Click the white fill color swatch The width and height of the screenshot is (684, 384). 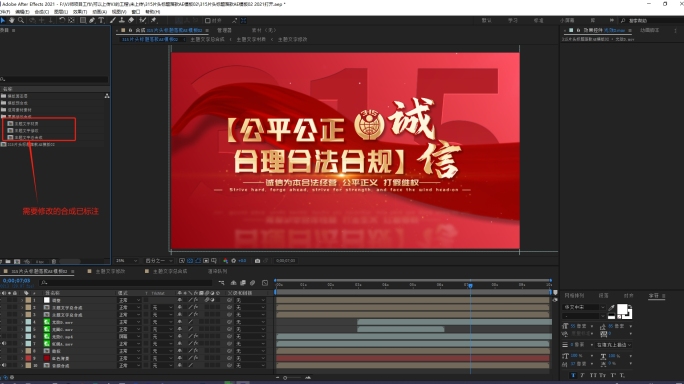pos(622,309)
